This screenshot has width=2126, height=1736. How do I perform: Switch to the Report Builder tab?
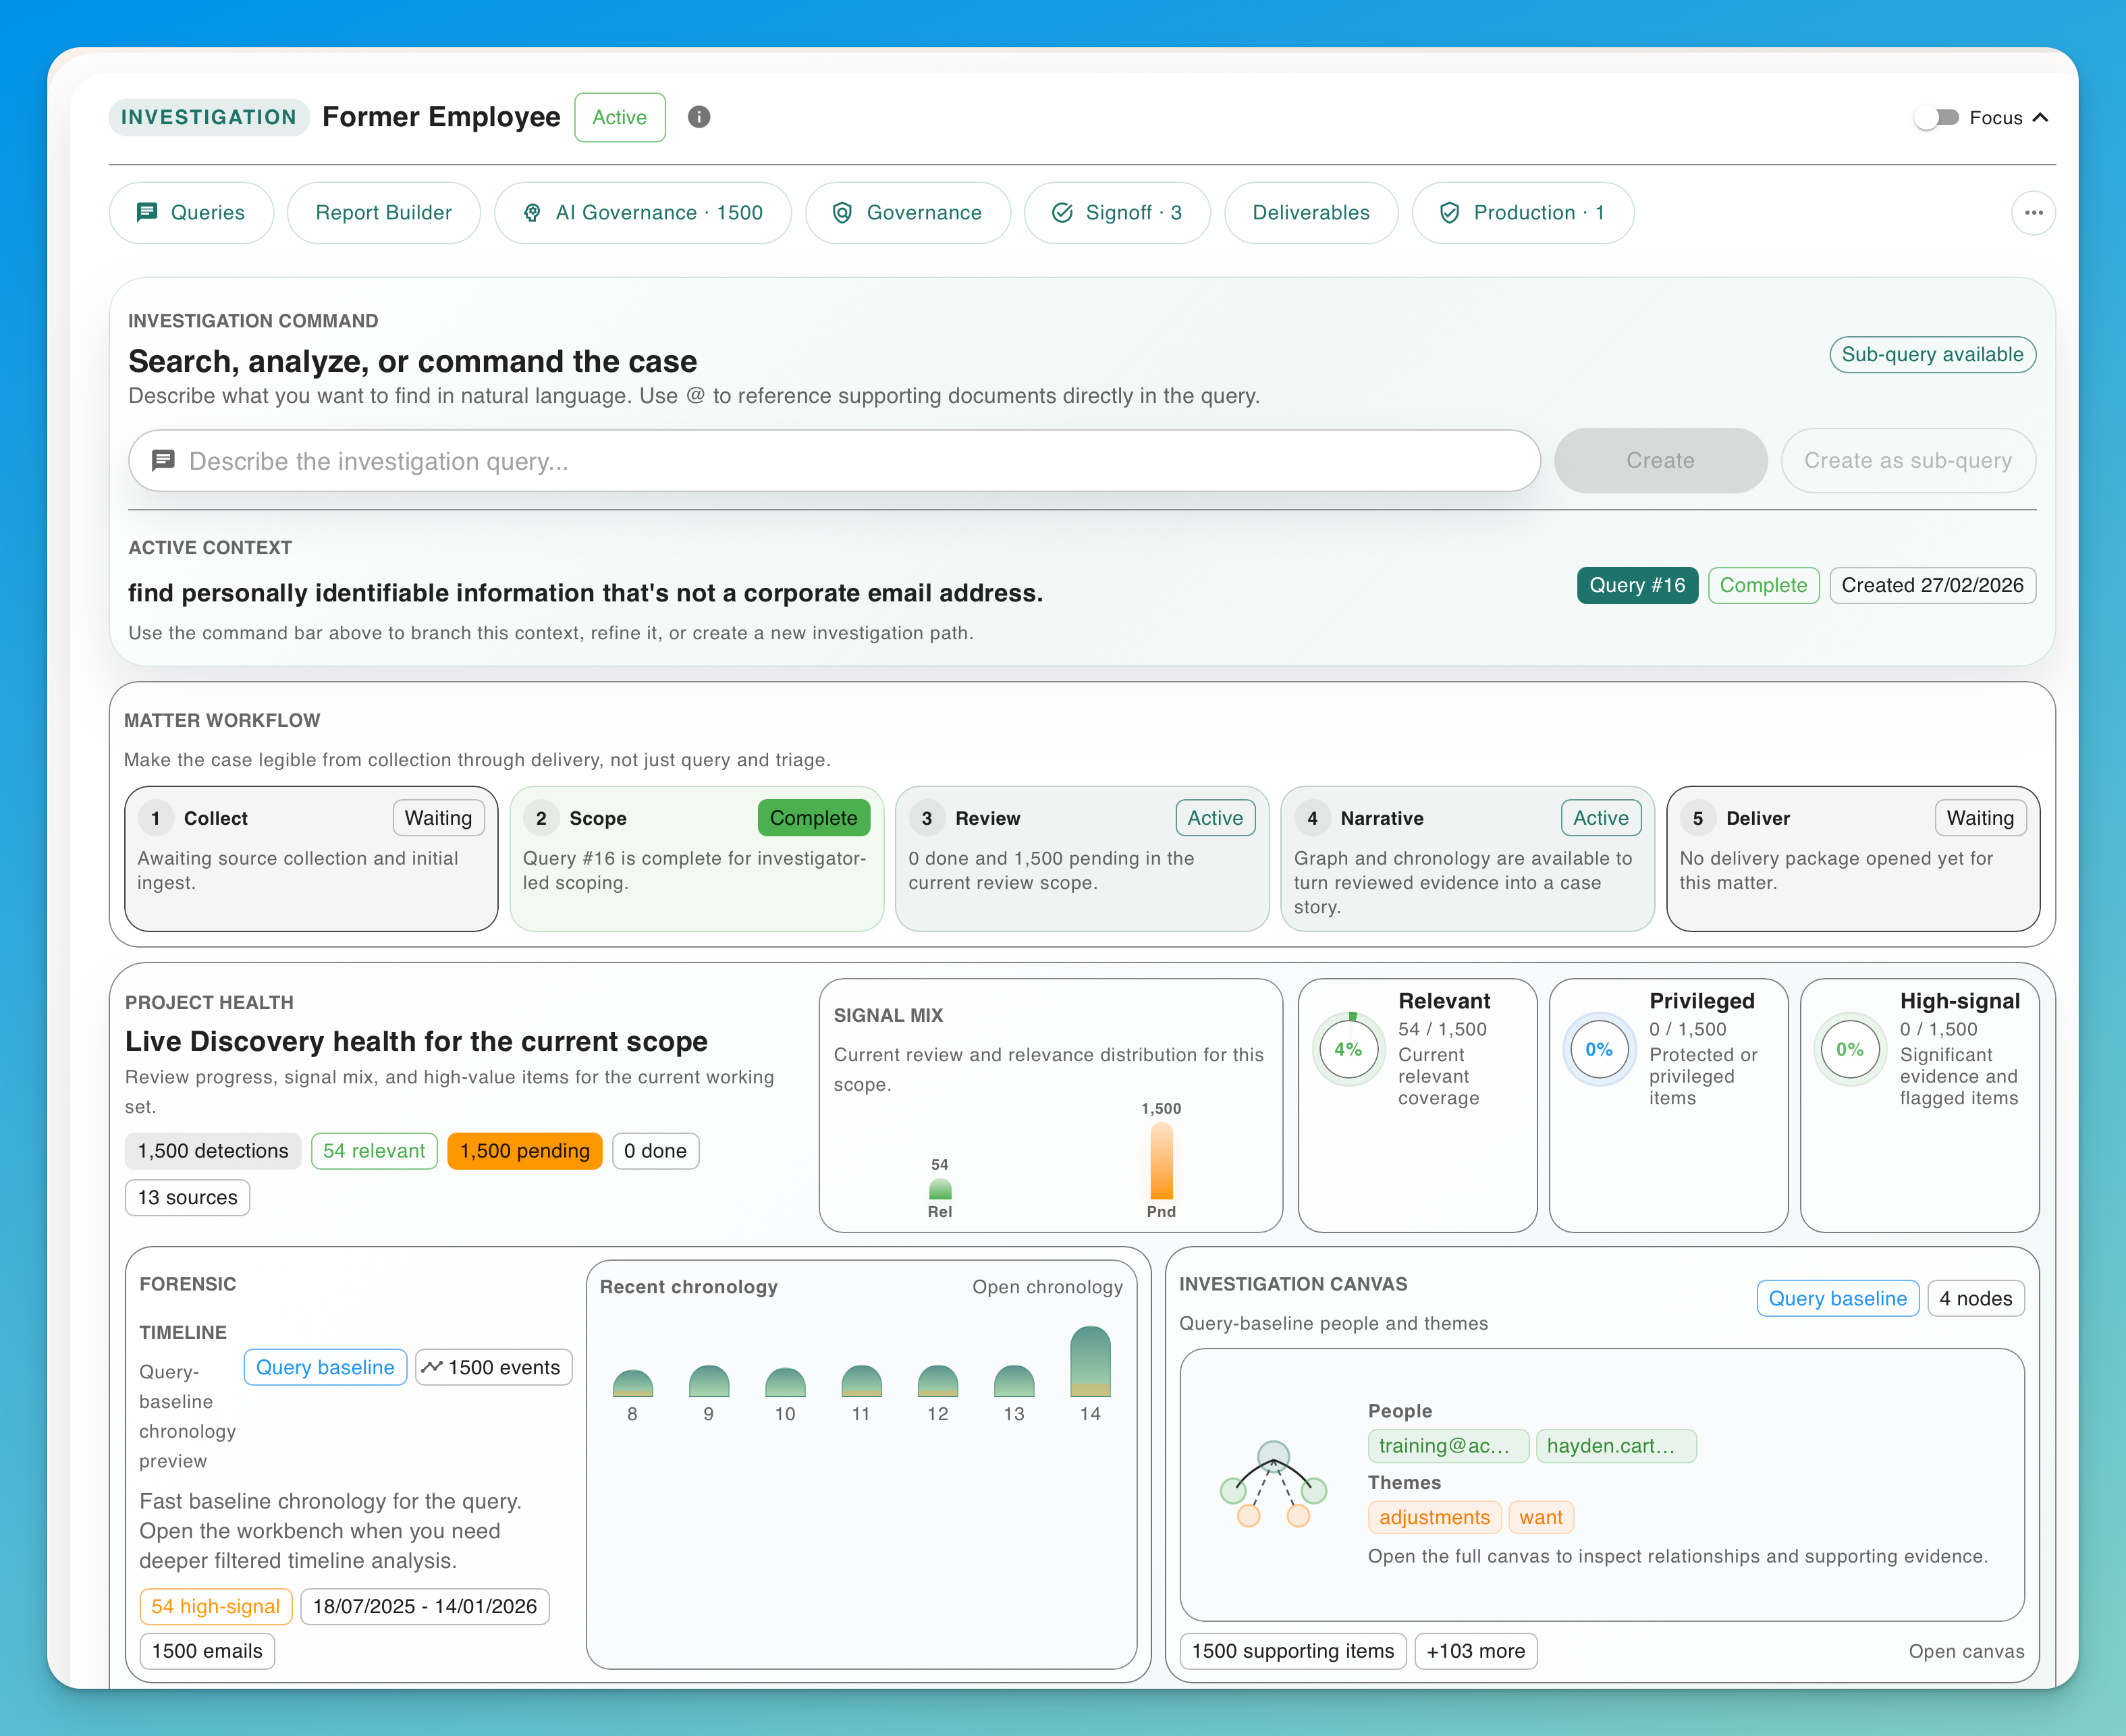click(383, 212)
